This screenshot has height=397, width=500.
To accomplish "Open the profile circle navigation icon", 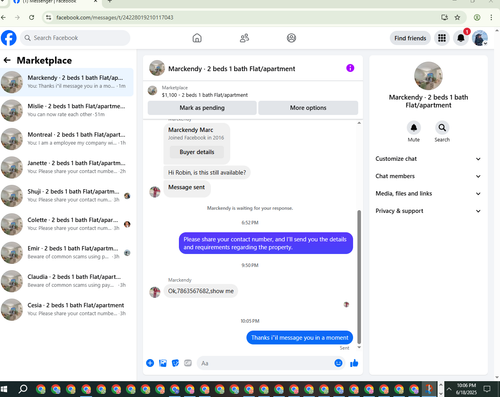I will (291, 38).
